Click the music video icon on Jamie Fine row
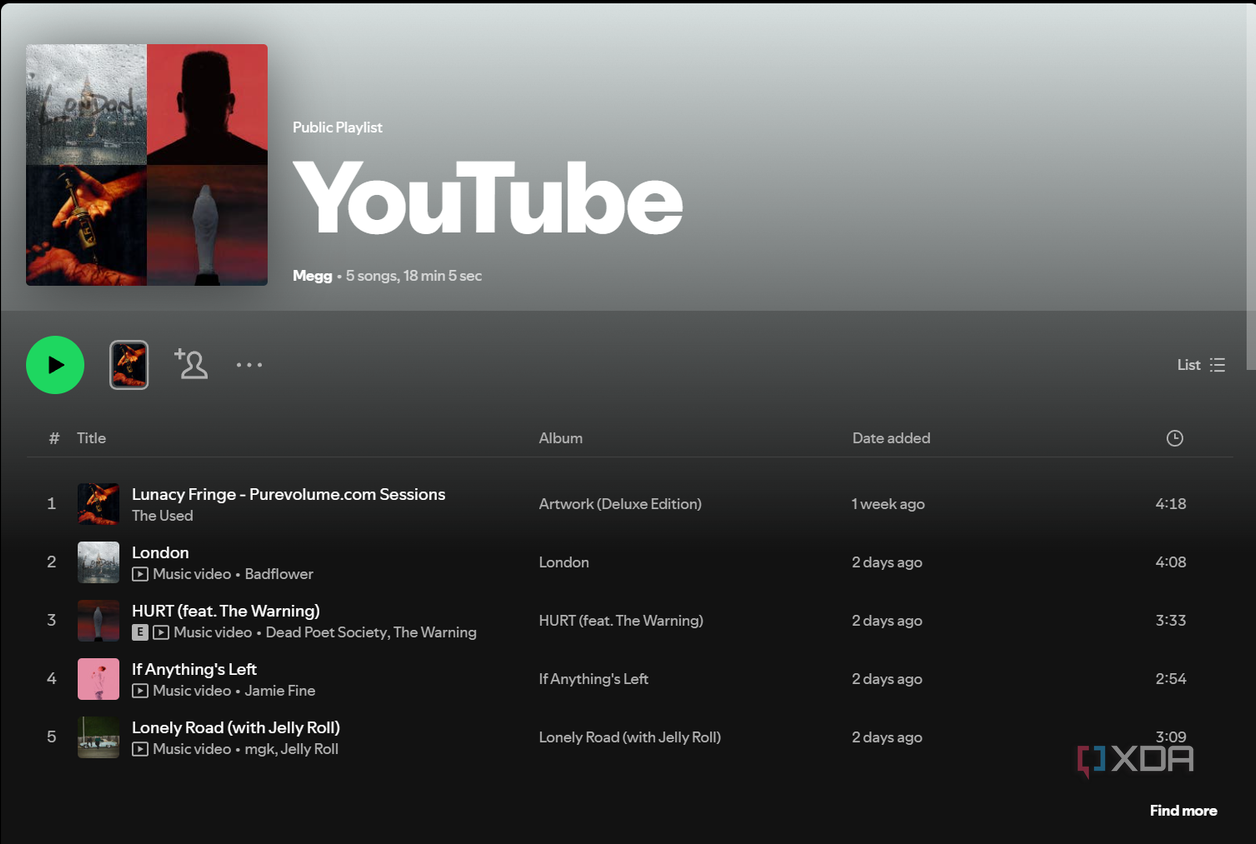 tap(140, 691)
